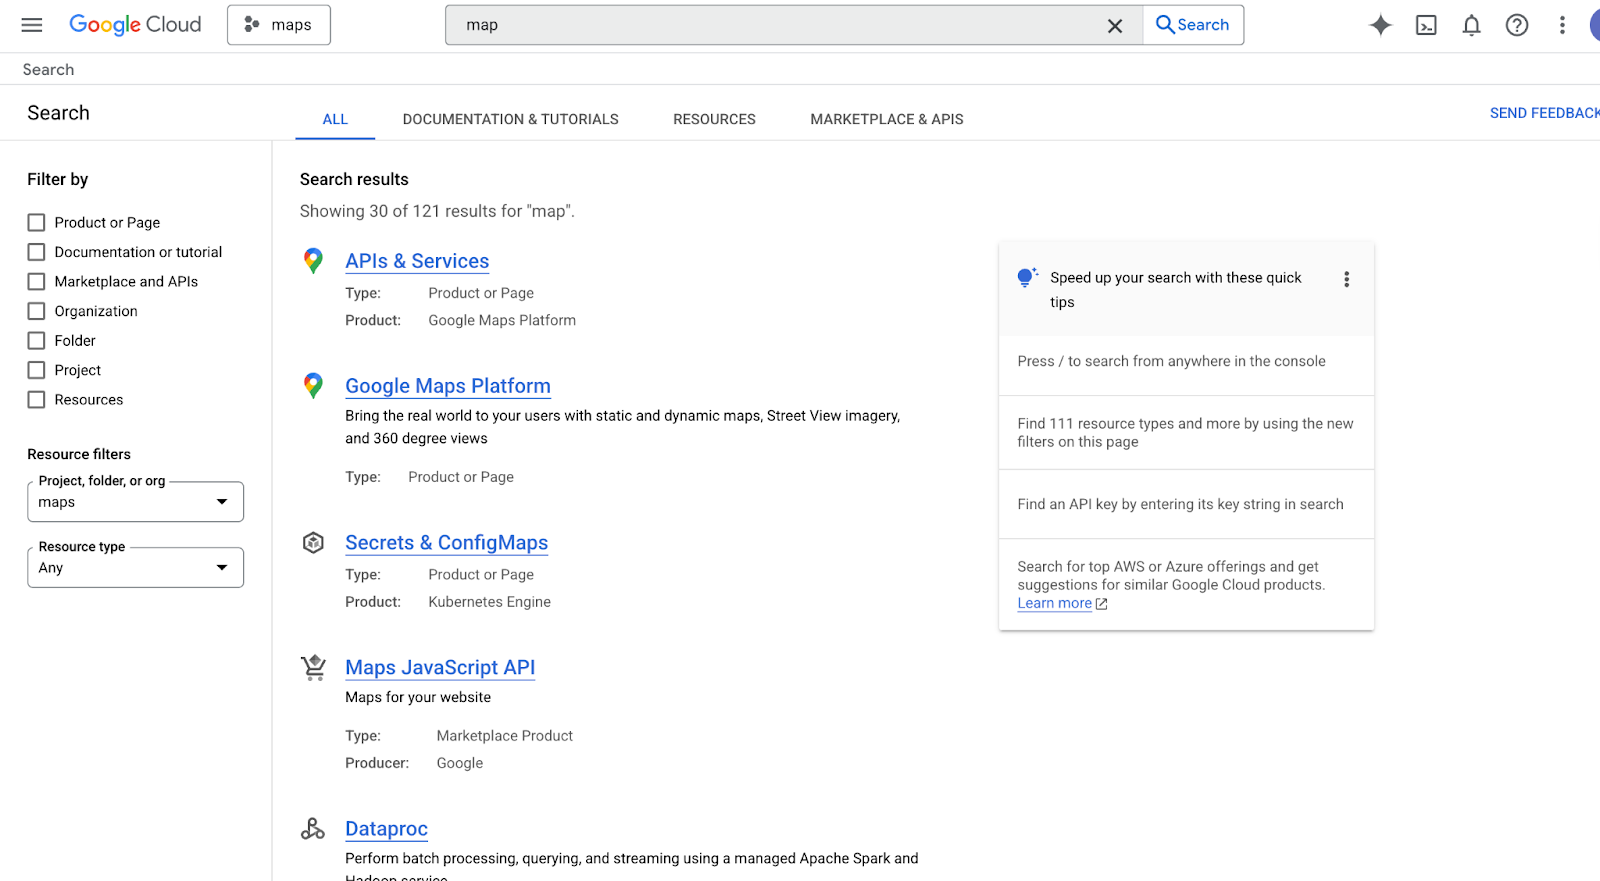Open Dataproc result link

coord(386,829)
